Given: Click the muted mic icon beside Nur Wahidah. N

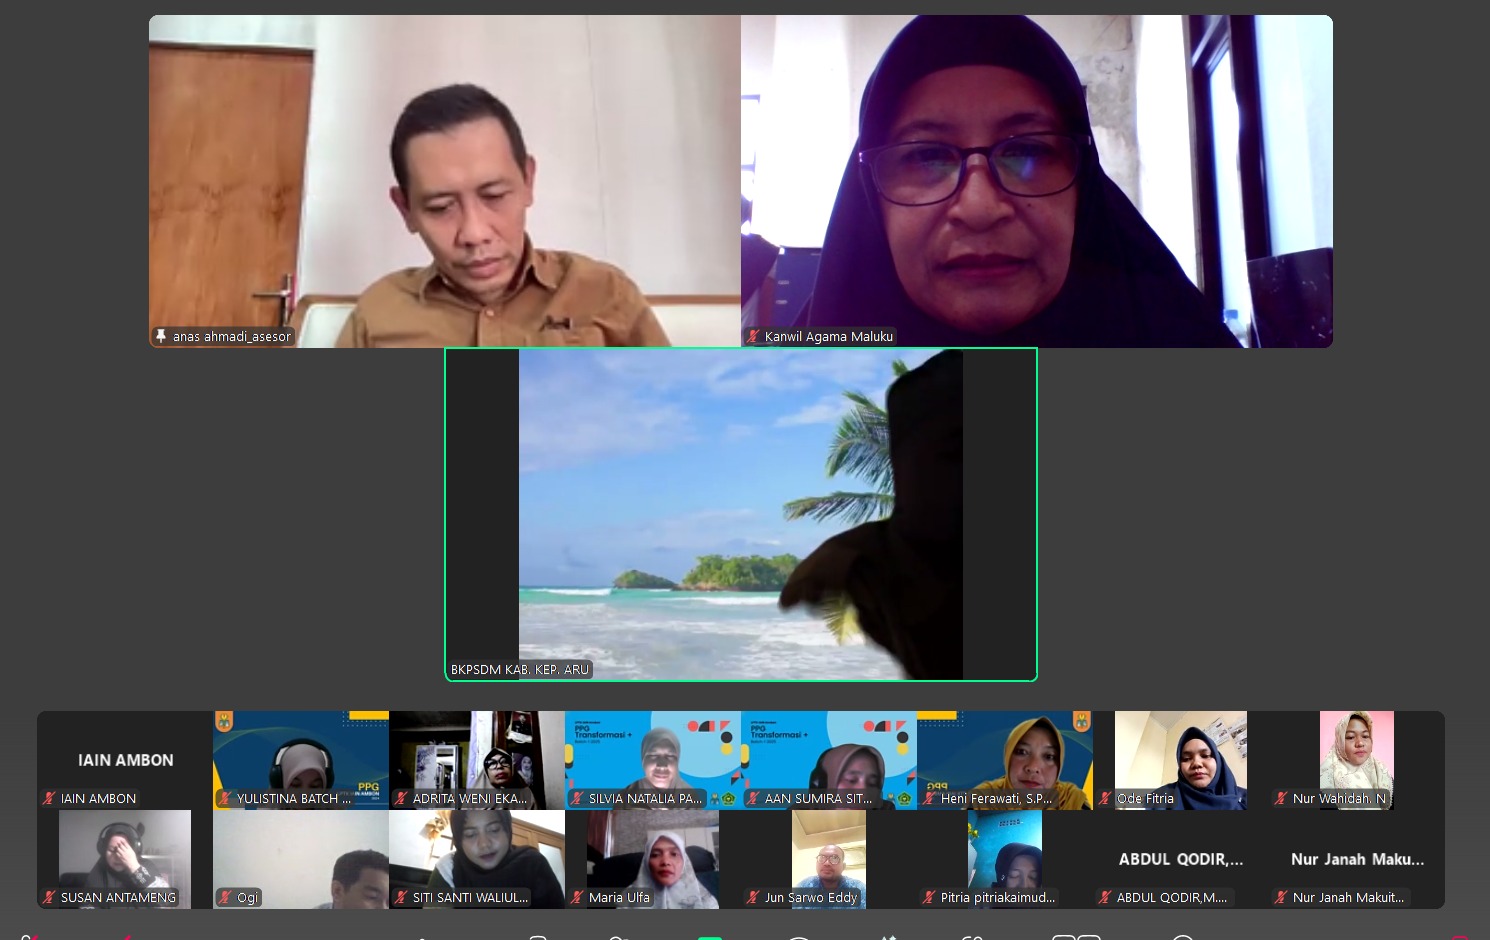Looking at the screenshot, I should coord(1281,798).
